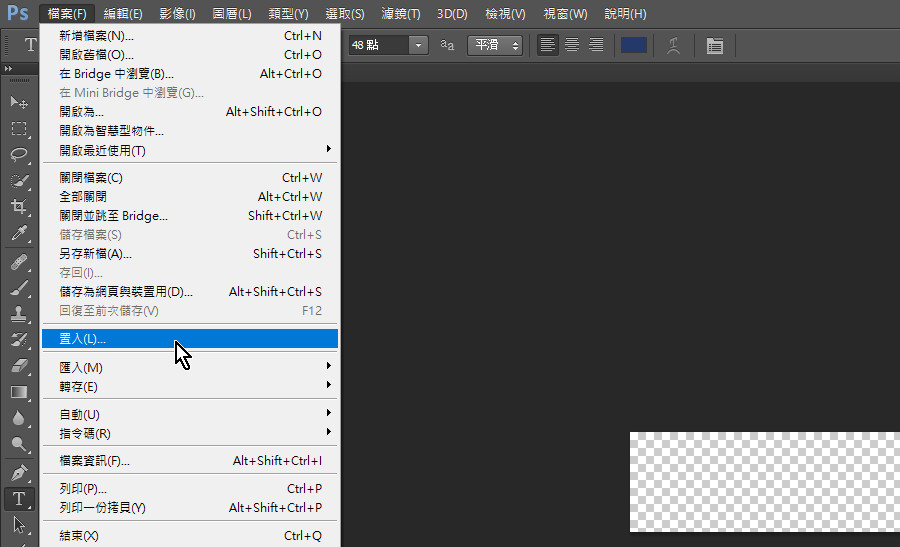The width and height of the screenshot is (900, 547).
Task: Open the anti-aliasing 平滑 dropdown
Action: coord(495,45)
